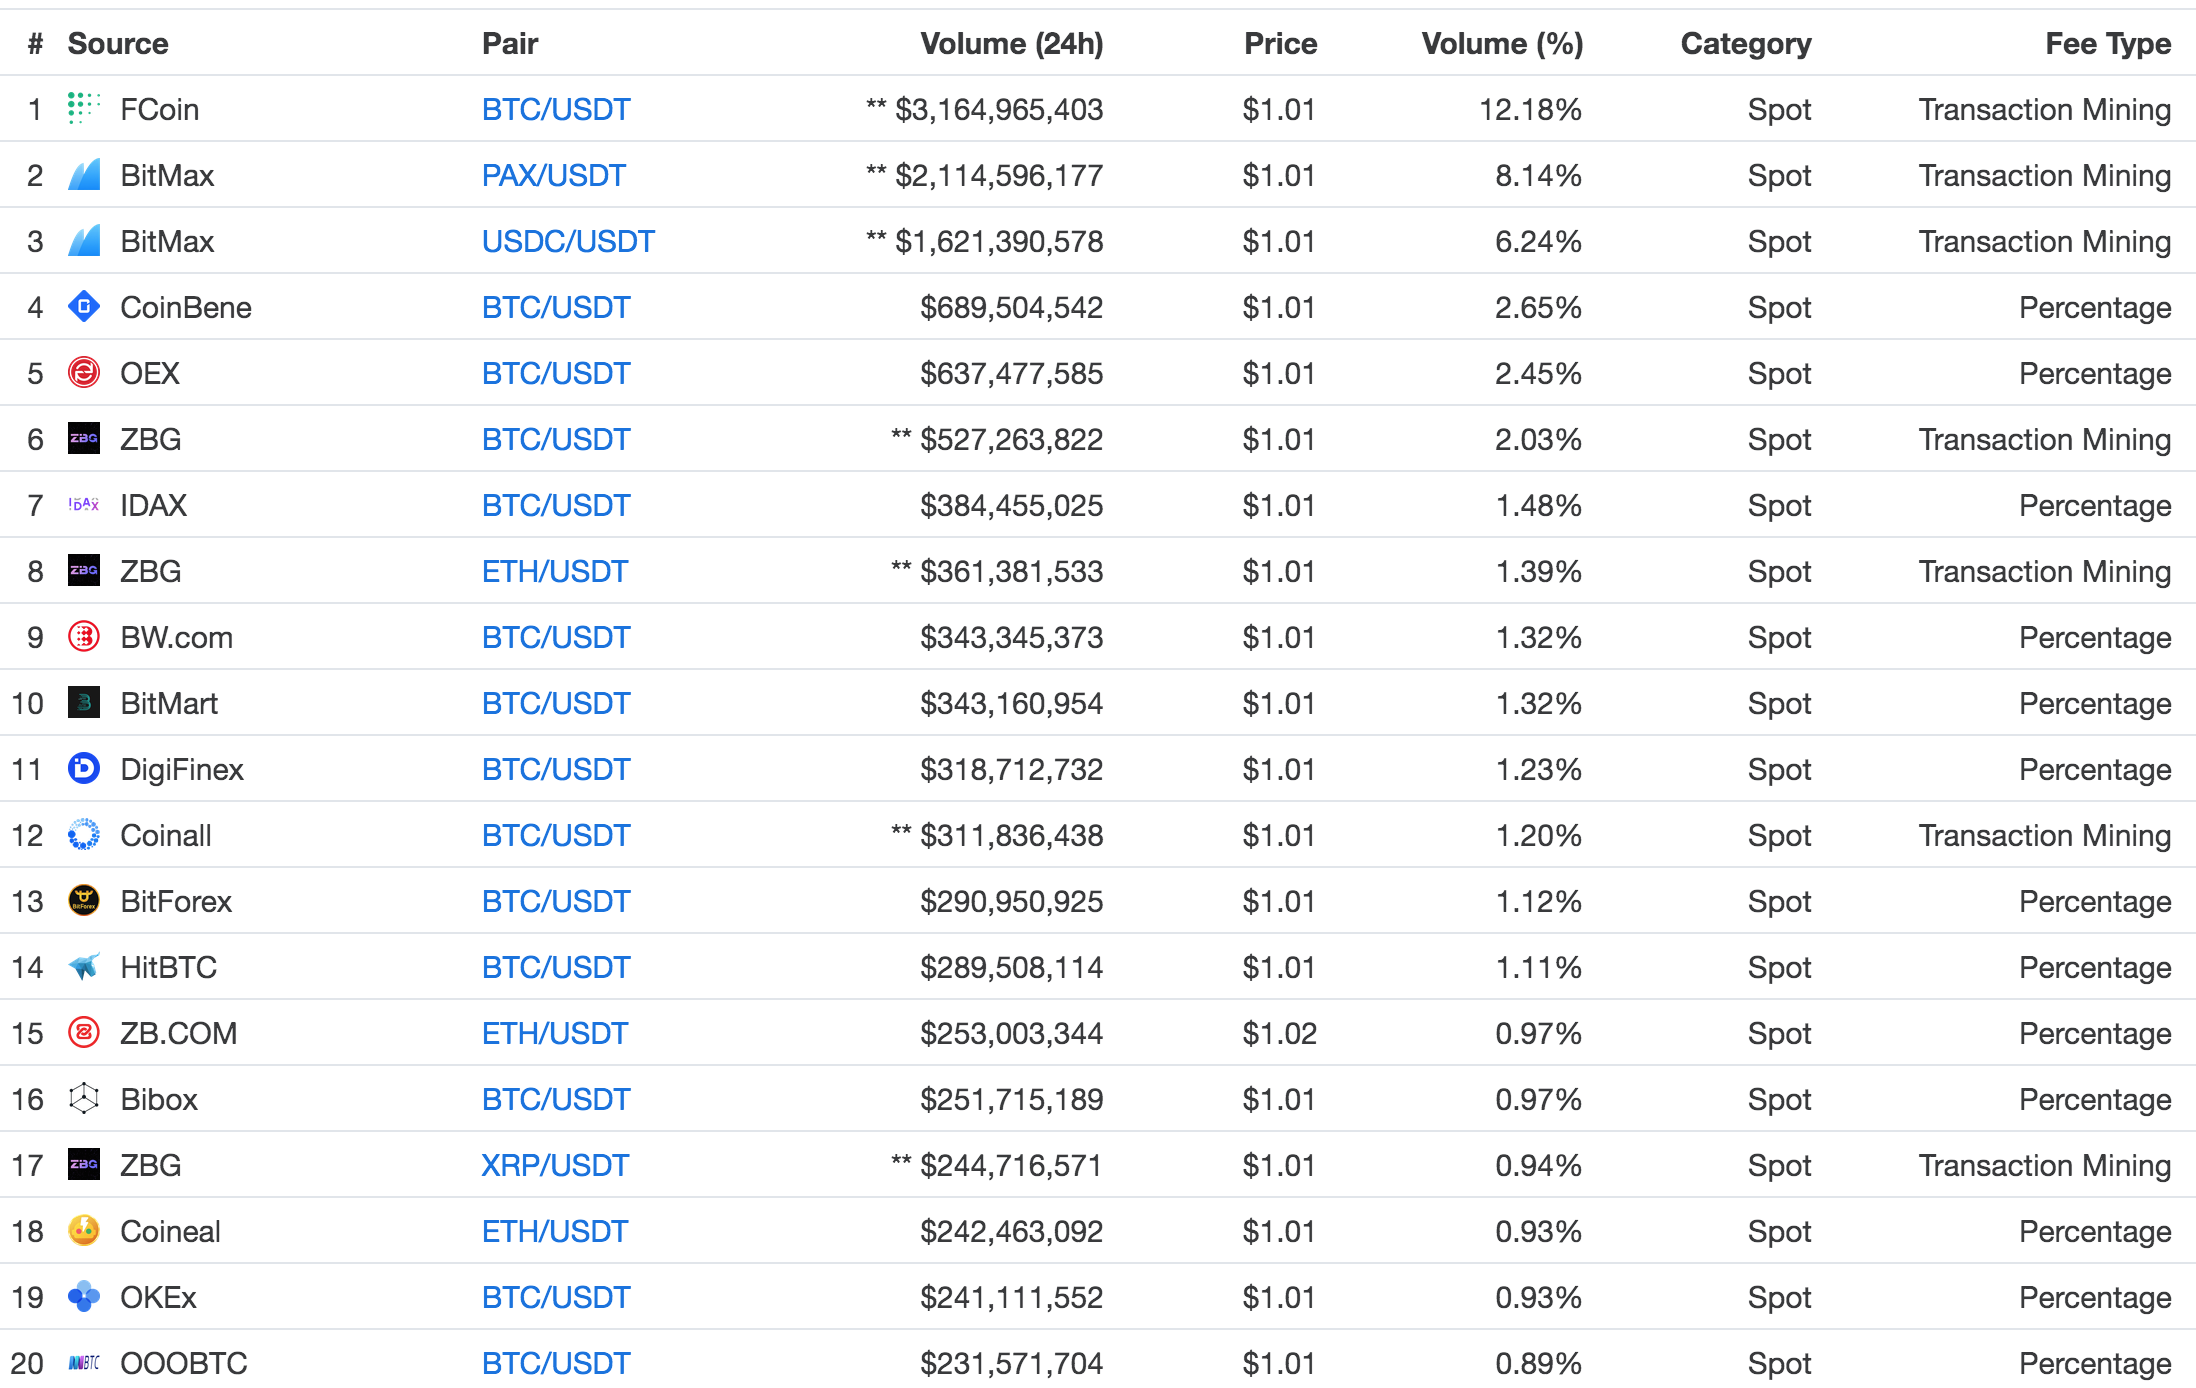Select the $231,571,704 volume cell
This screenshot has width=2196, height=1388.
click(x=1012, y=1363)
